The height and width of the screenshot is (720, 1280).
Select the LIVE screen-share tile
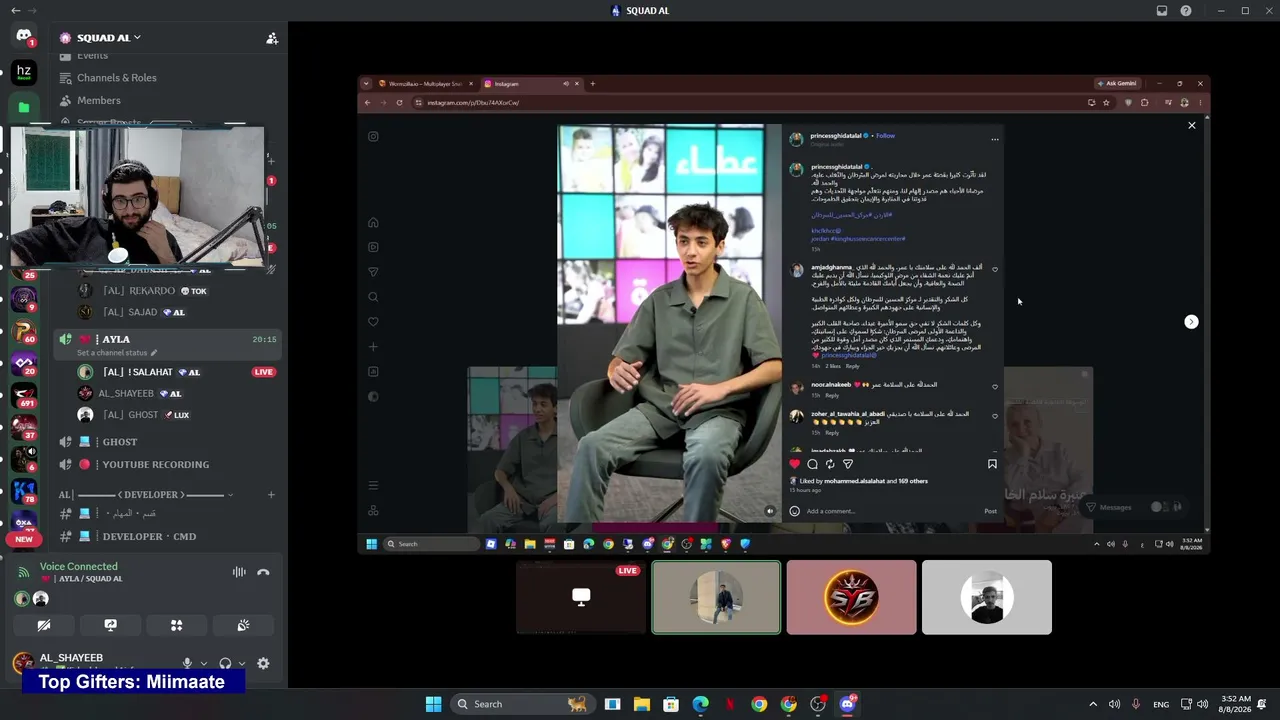pyautogui.click(x=581, y=597)
